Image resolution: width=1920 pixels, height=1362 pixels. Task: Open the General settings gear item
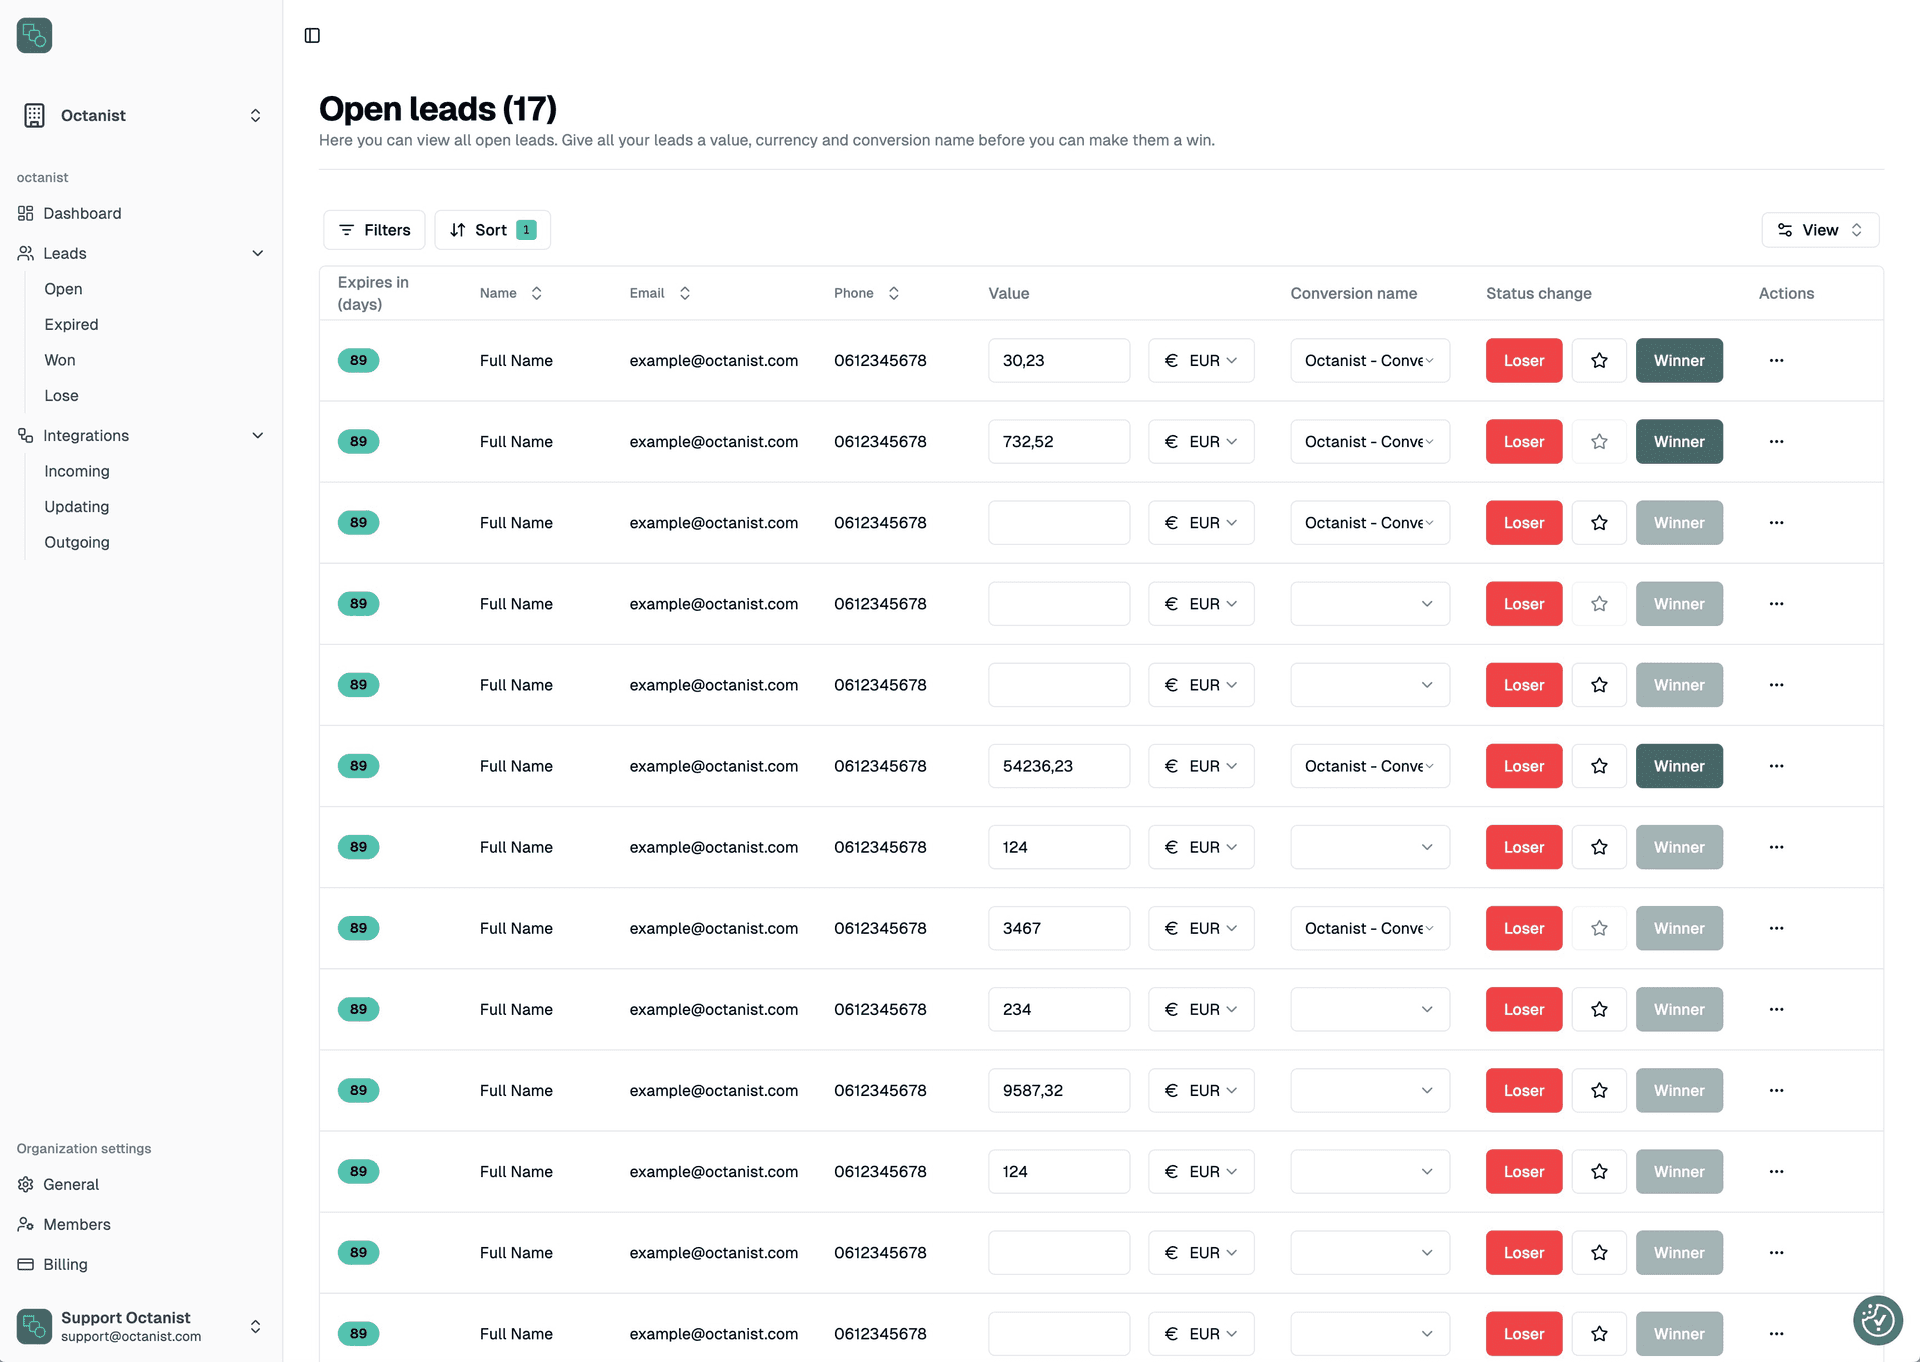coord(70,1184)
